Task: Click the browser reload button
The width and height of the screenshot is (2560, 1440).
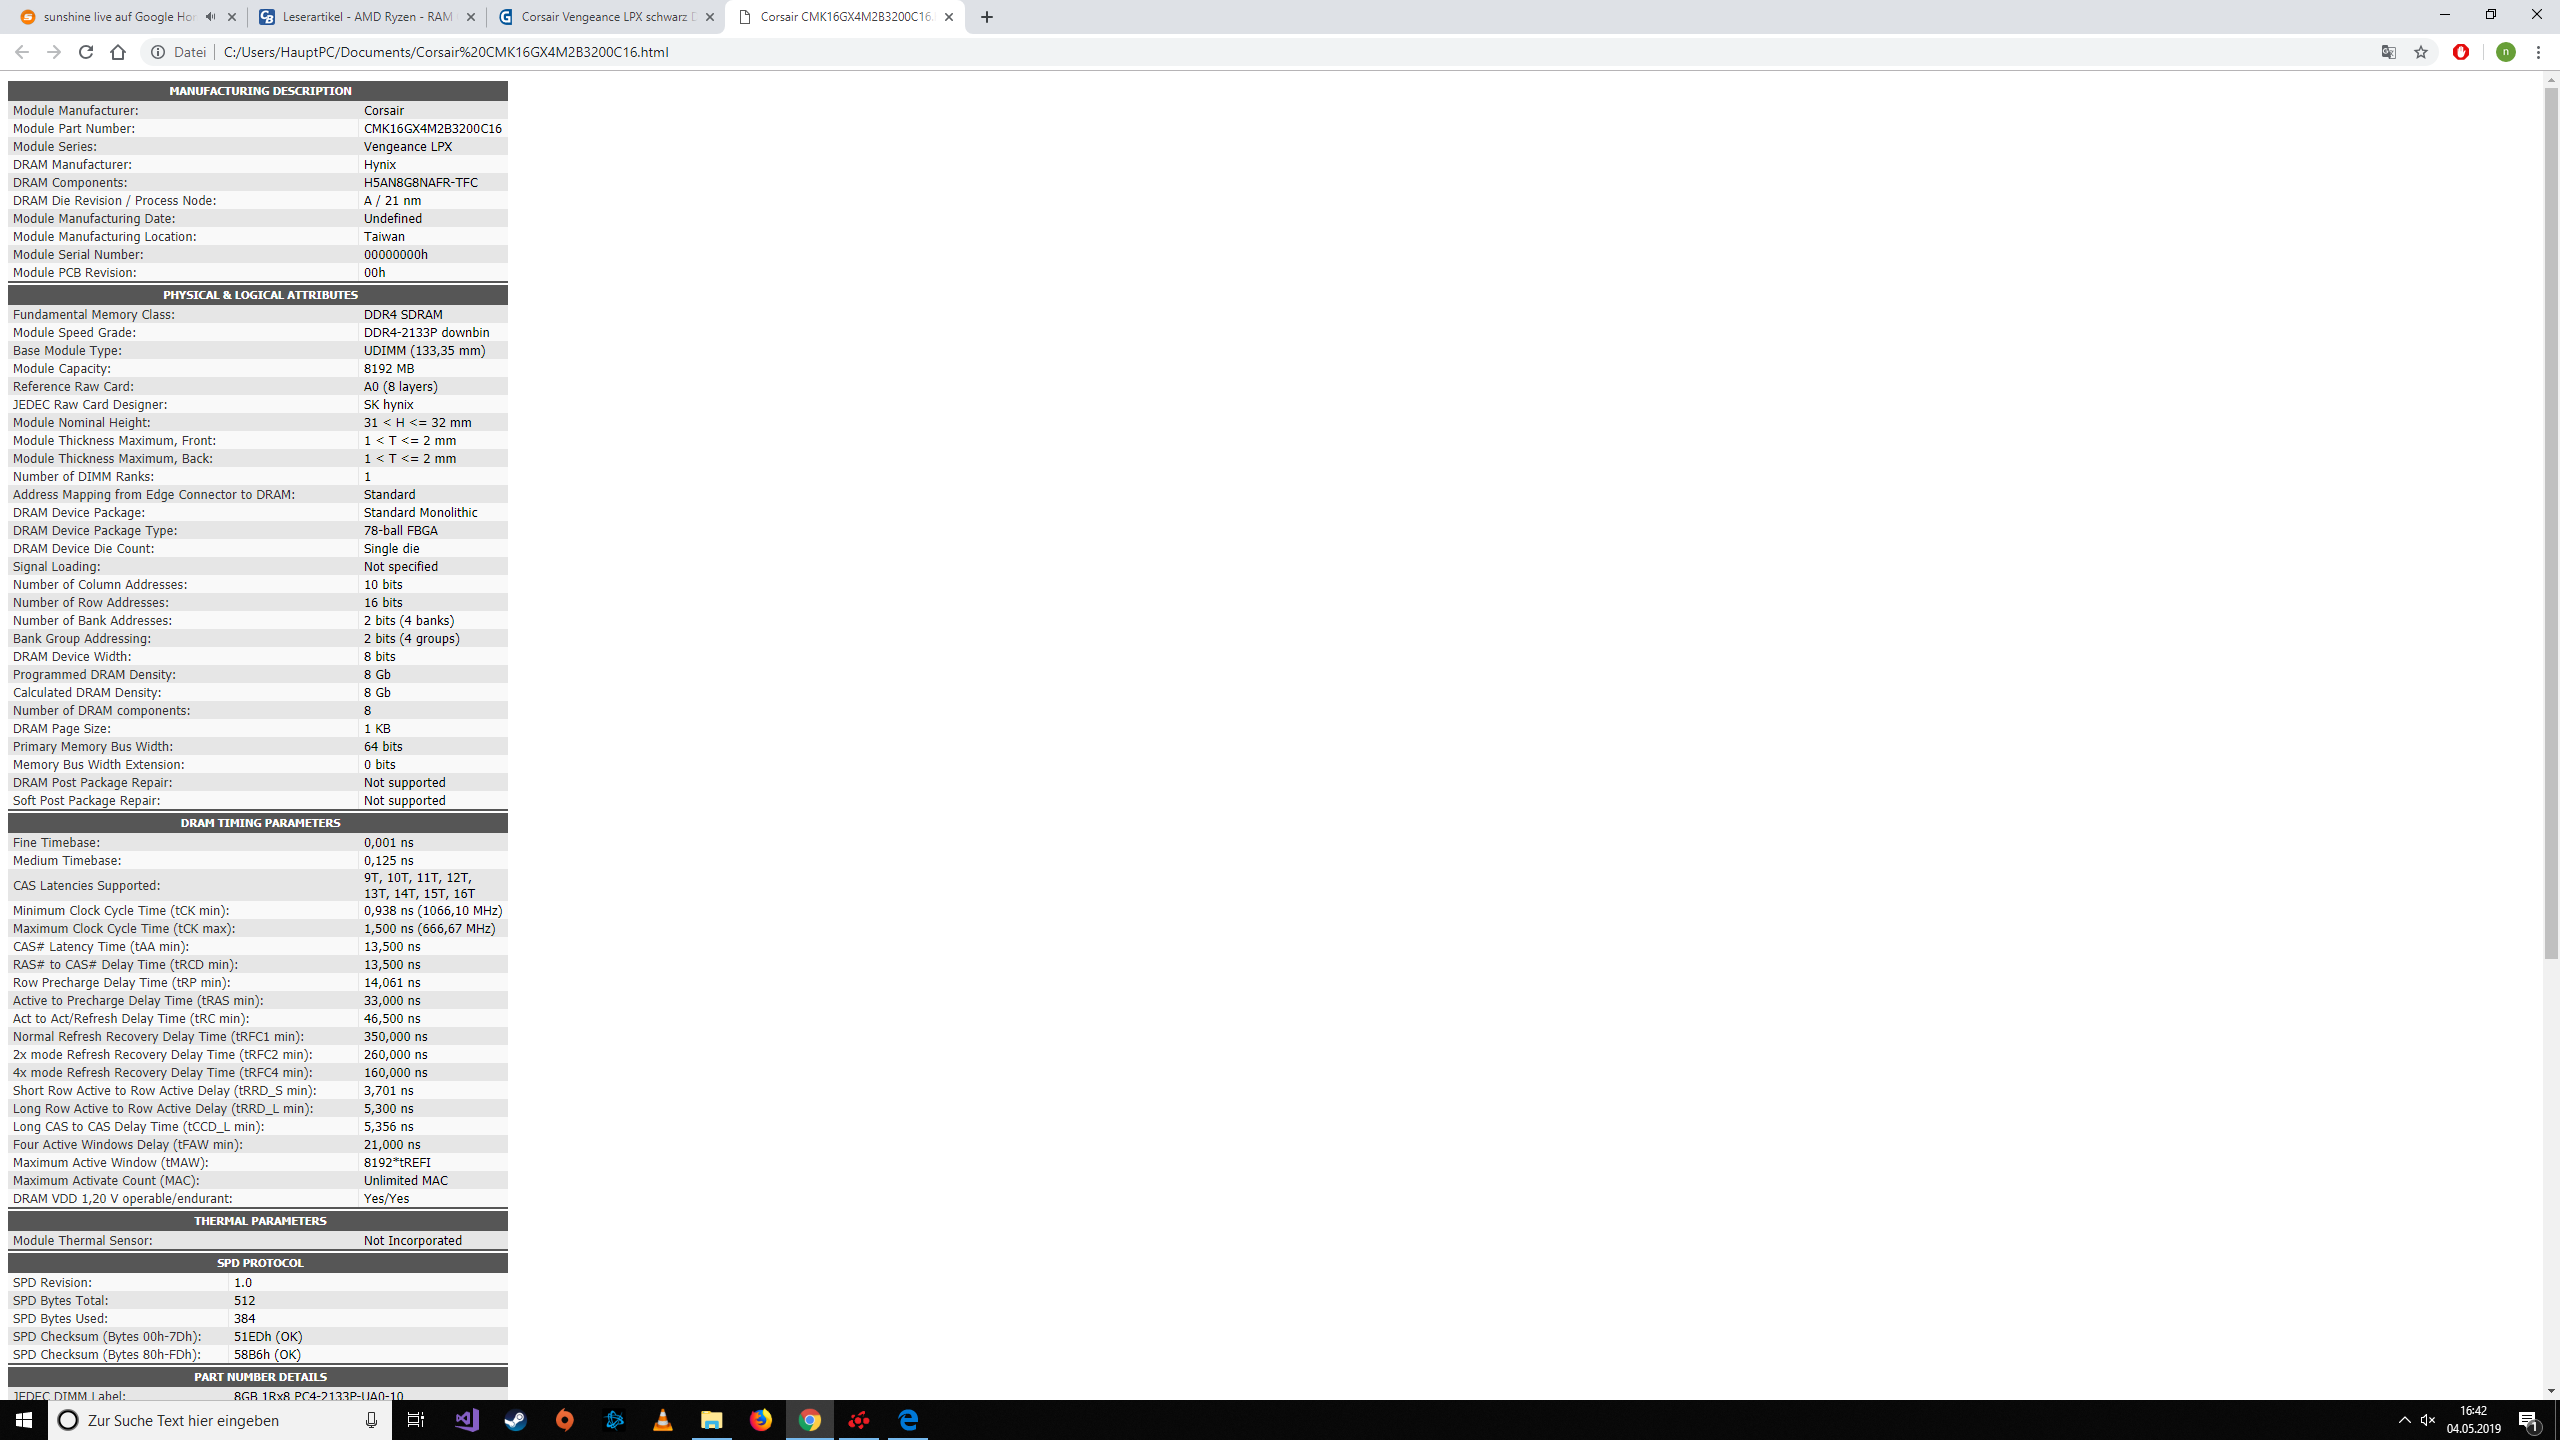Action: [x=86, y=52]
